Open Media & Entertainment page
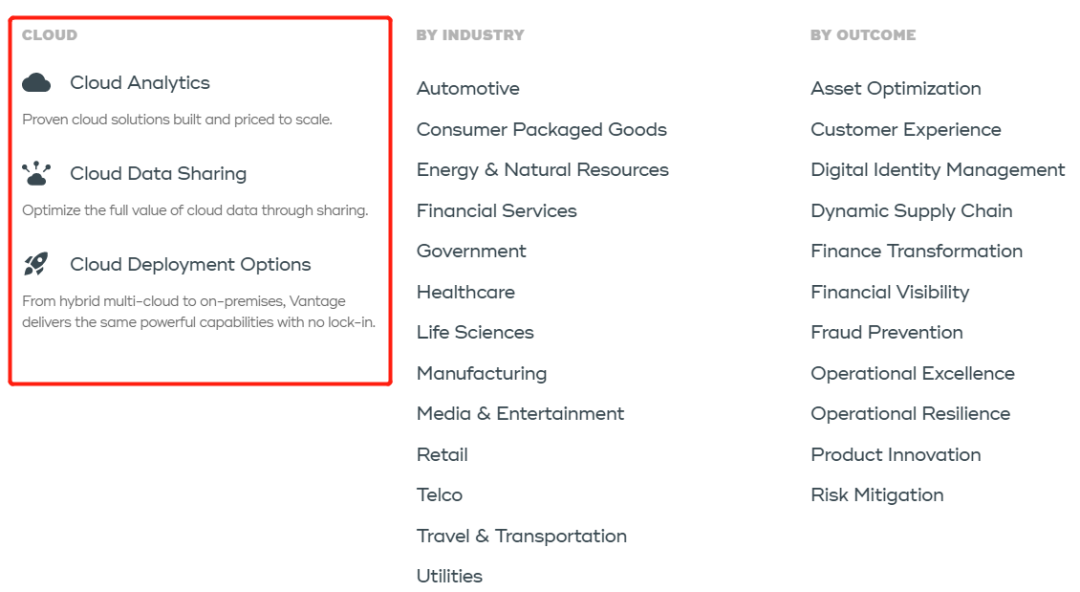This screenshot has height=592, width=1080. pyautogui.click(x=520, y=414)
